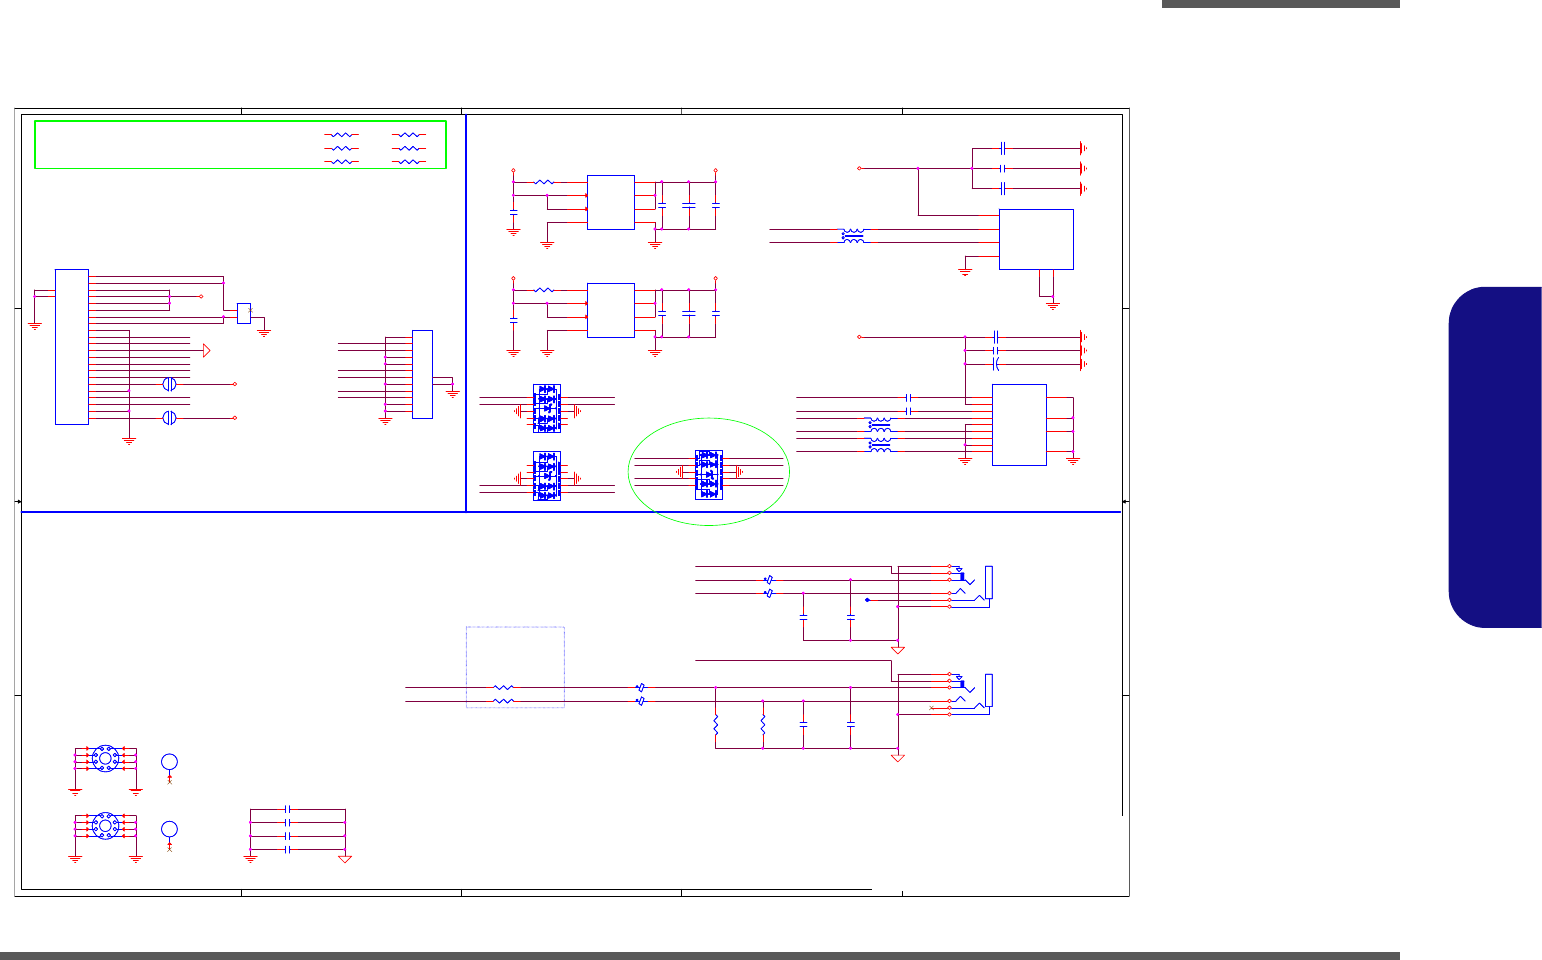Click the lower half-moon jumper symbol
This screenshot has height=960, width=1542.
coord(170,418)
